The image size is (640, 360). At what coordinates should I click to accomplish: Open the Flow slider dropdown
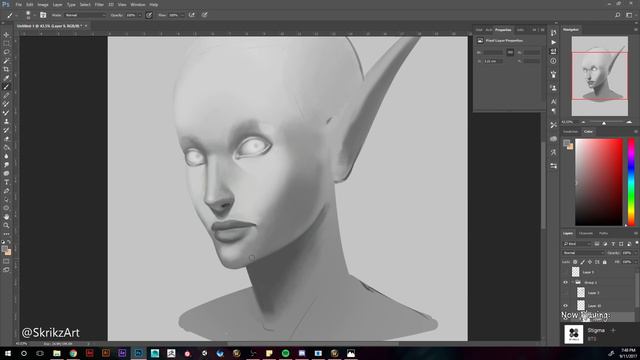[x=182, y=15]
